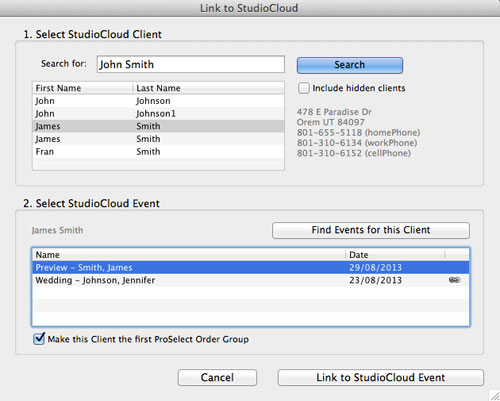Image resolution: width=500 pixels, height=401 pixels.
Task: Sort clients by Last Name column header
Action: pos(209,88)
